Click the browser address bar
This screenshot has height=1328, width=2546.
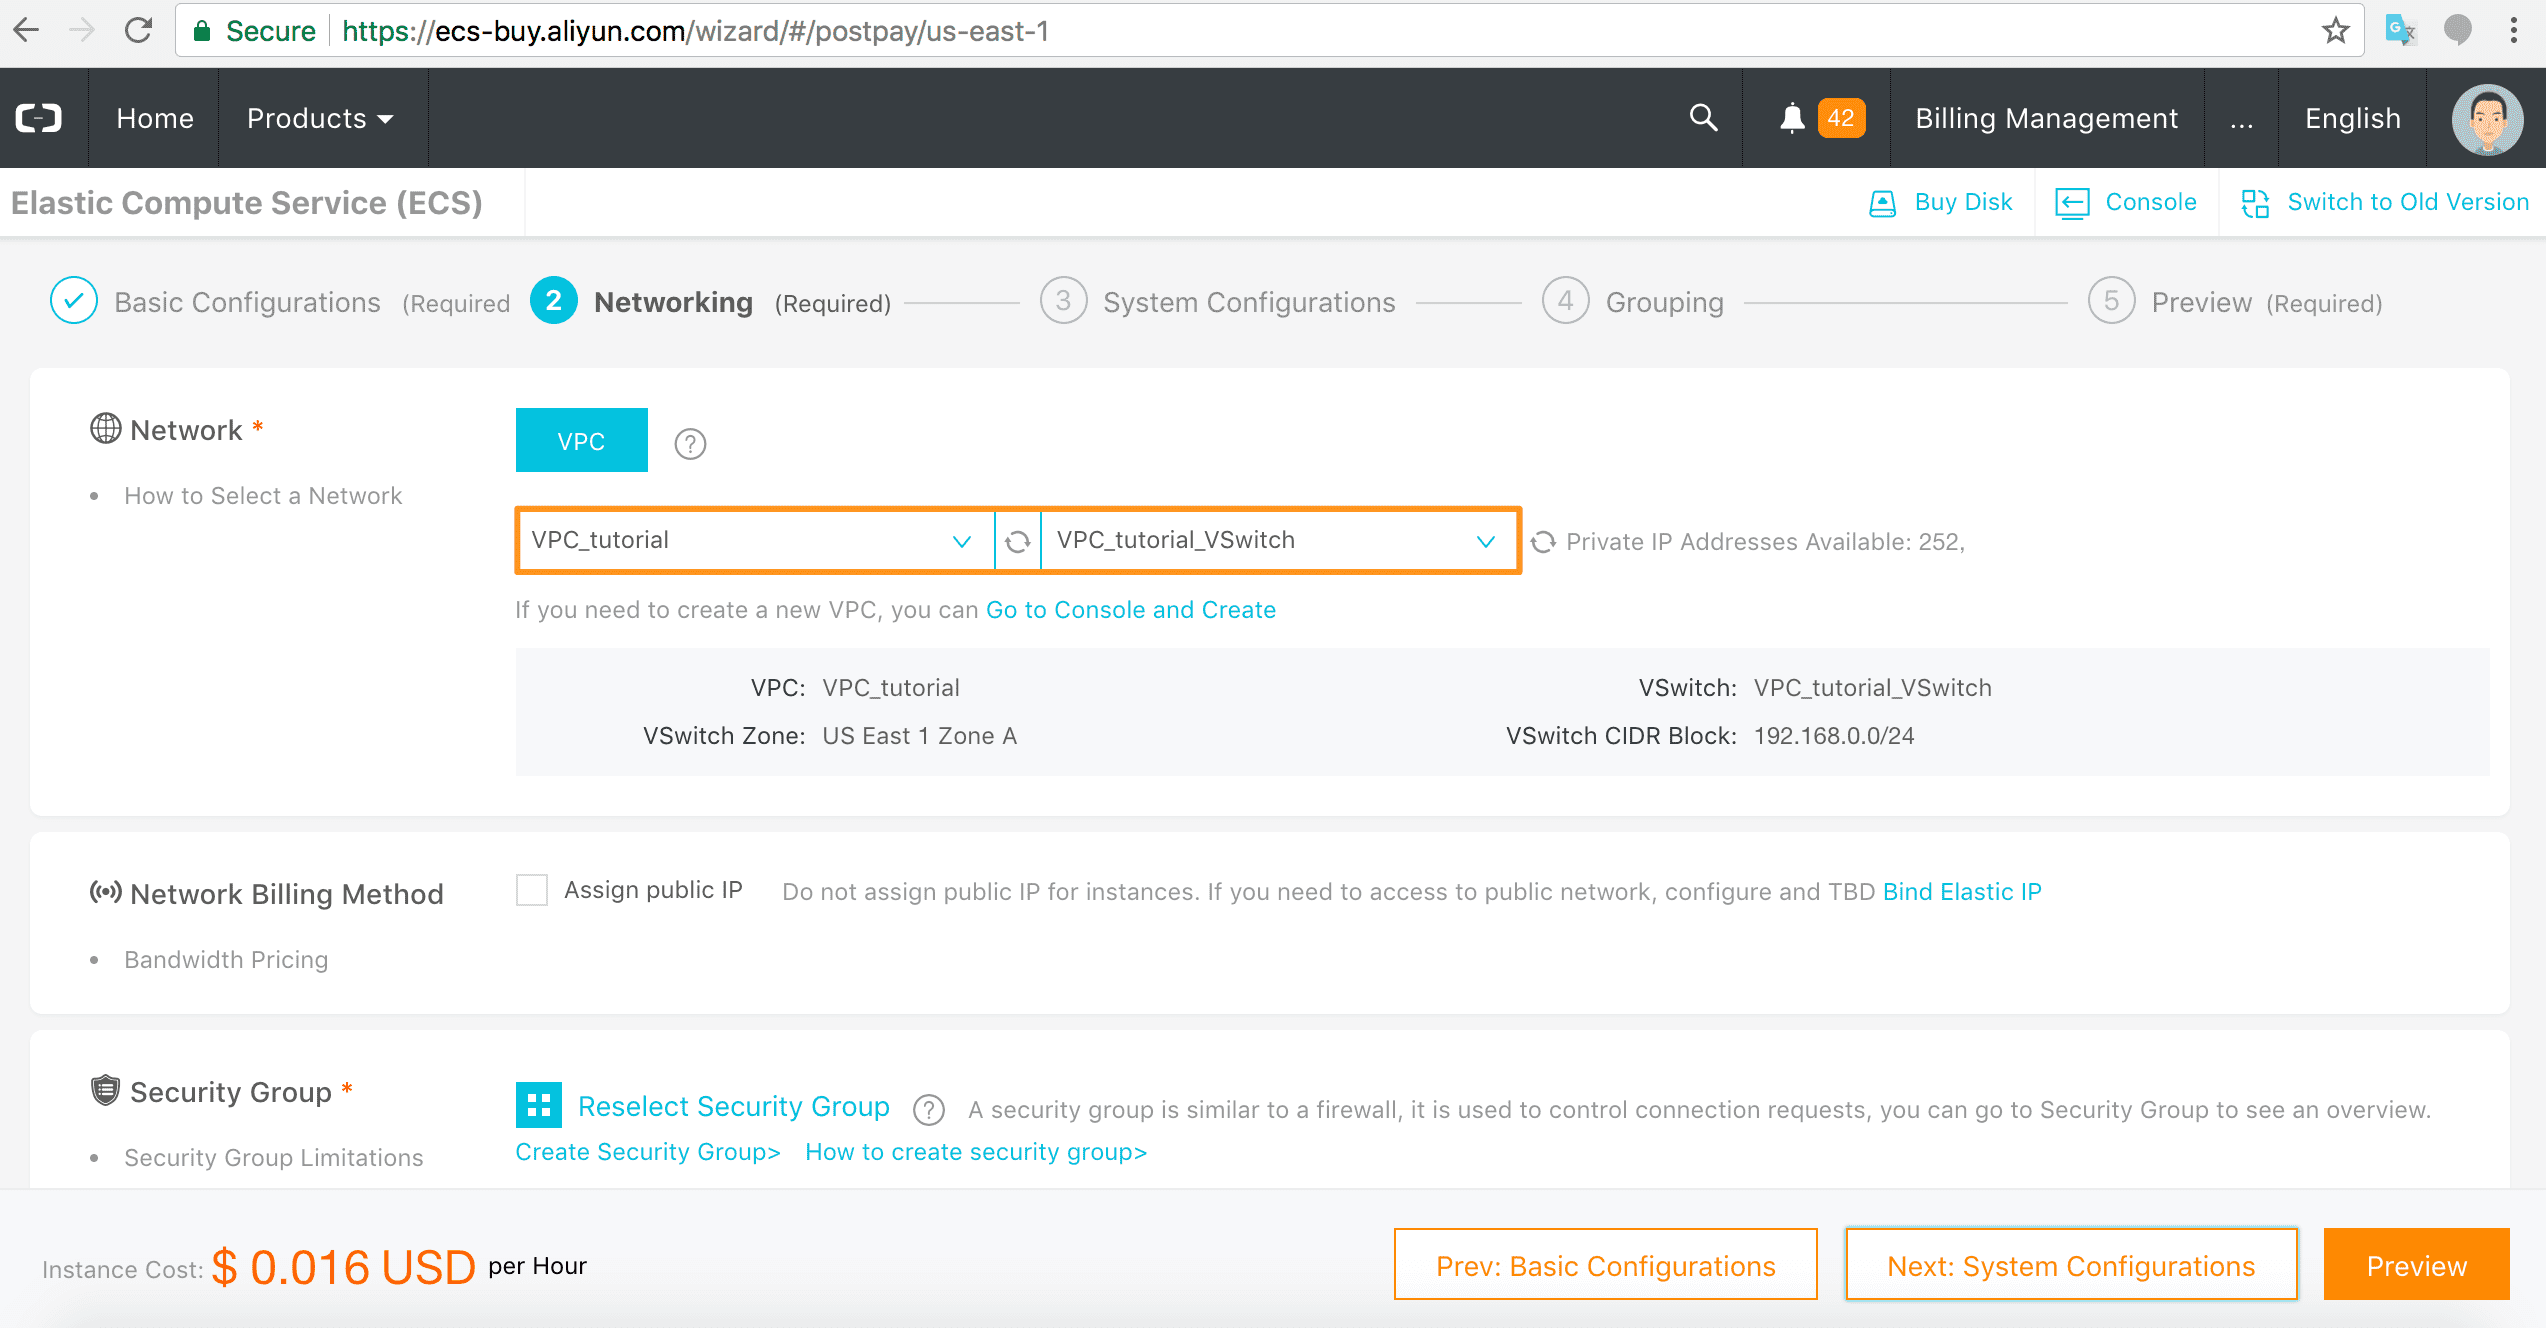tap(1200, 31)
